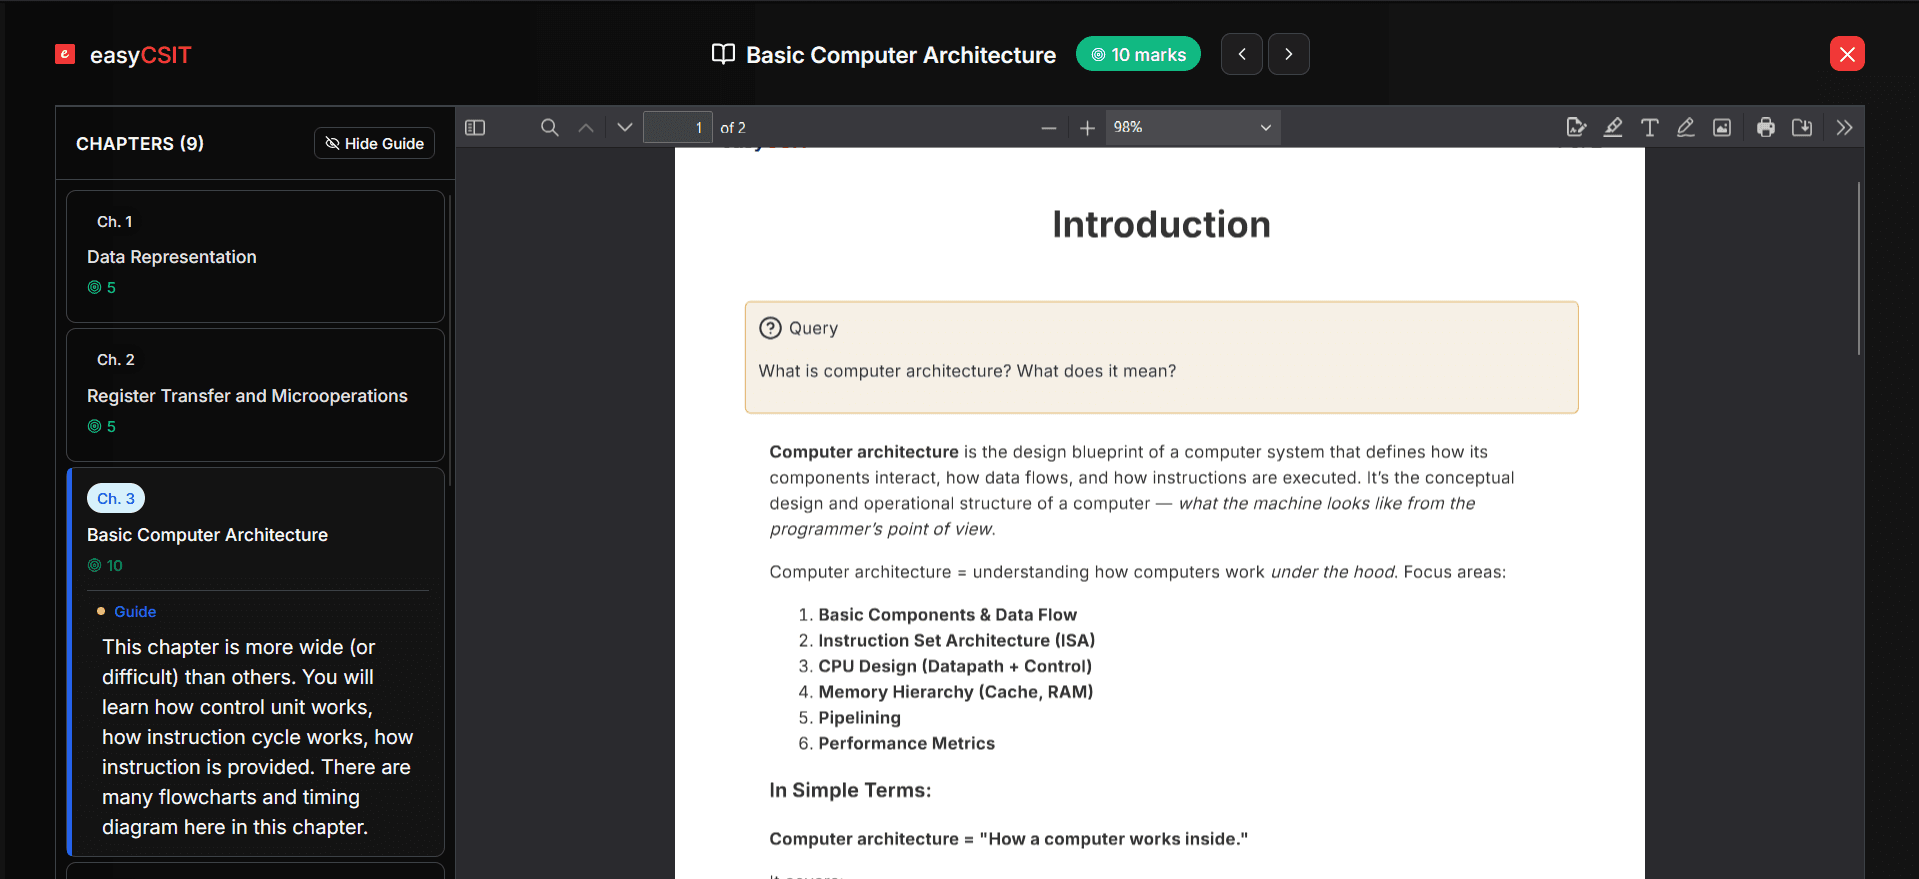The image size is (1919, 879).
Task: Click 'Basic Components & Data Flow' list item
Action: pyautogui.click(x=948, y=615)
